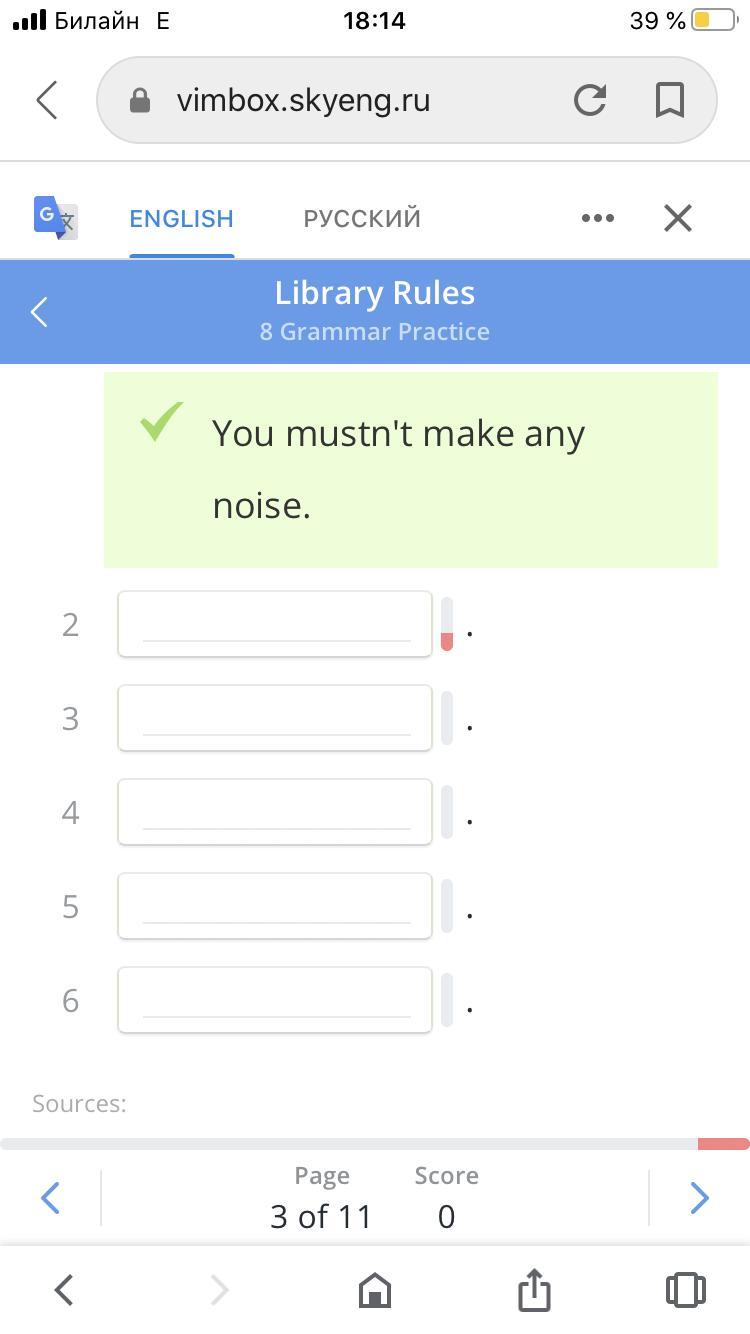Tap the share icon in bottom toolbar

click(x=534, y=1290)
